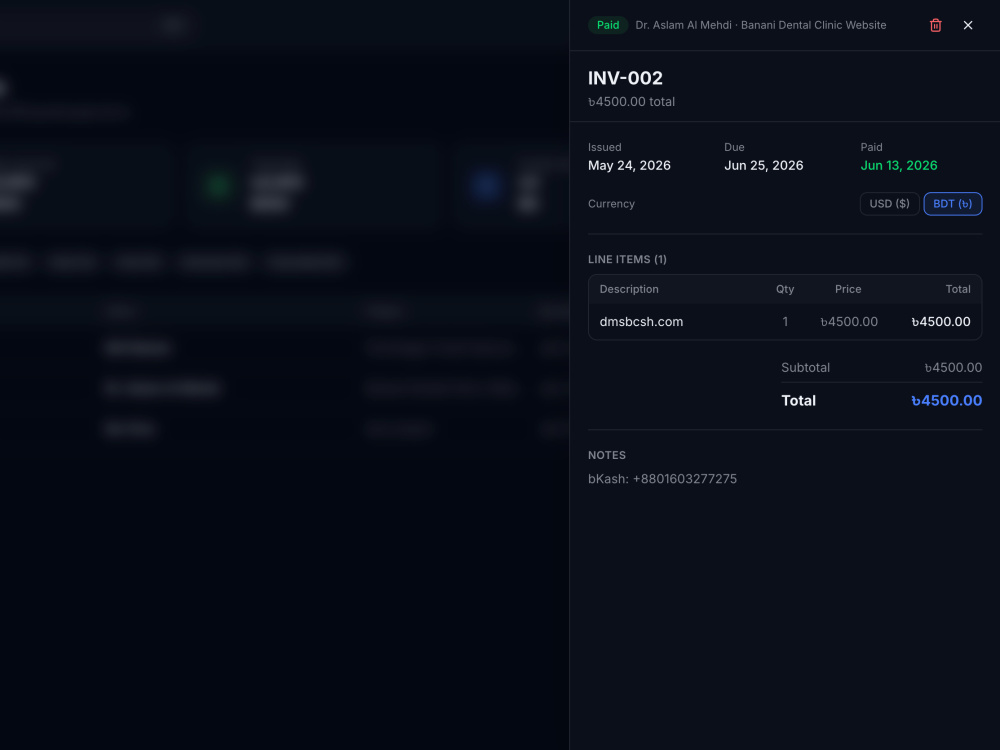Click the client name Dr. Aslam Al Mehdi header
Image resolution: width=1000 pixels, height=750 pixels.
tap(683, 25)
